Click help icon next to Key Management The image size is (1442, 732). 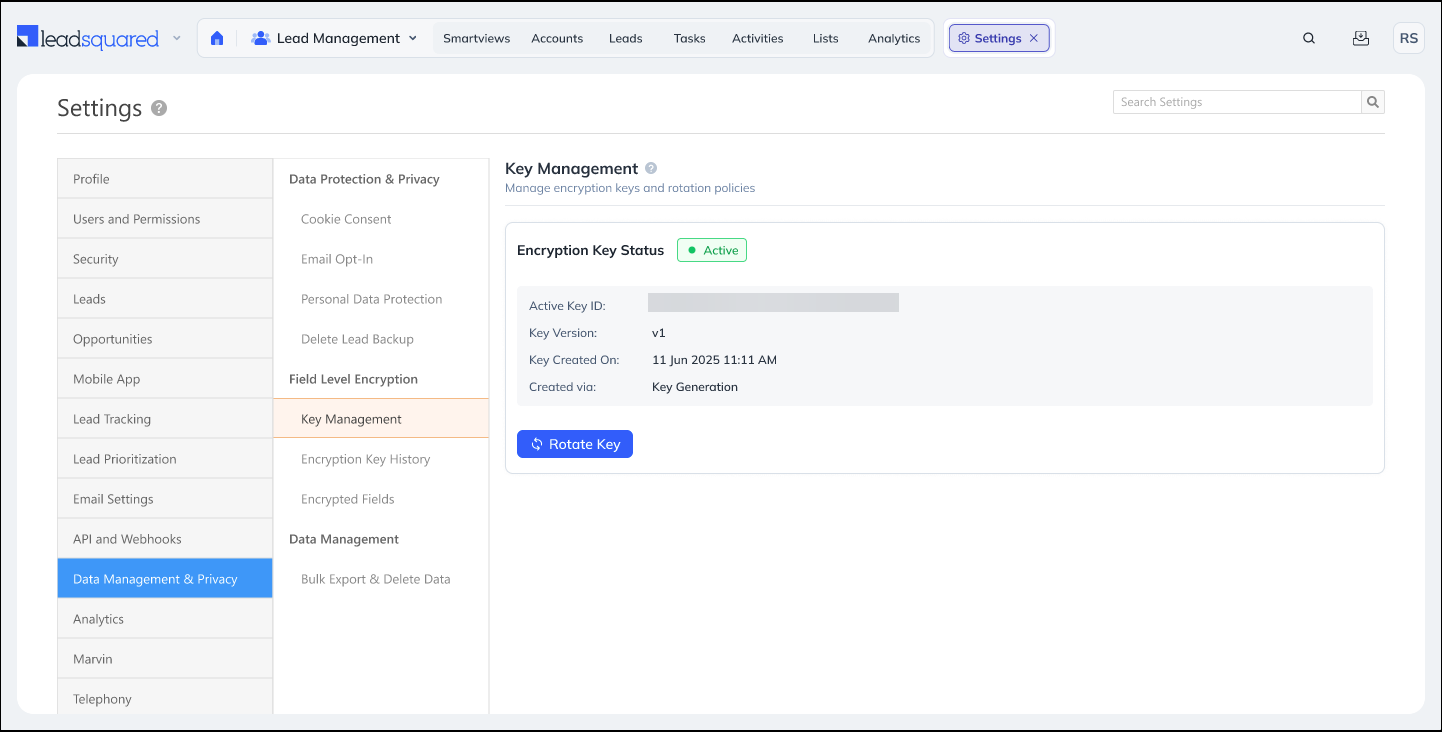(x=651, y=169)
